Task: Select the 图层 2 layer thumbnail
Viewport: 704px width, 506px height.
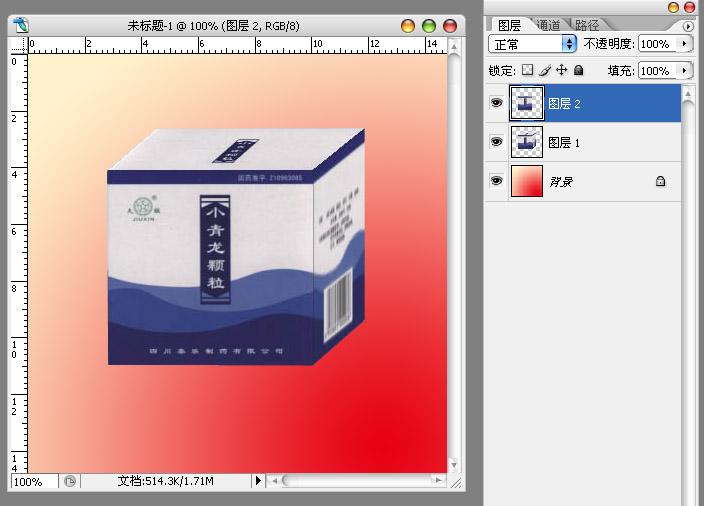Action: pyautogui.click(x=527, y=103)
